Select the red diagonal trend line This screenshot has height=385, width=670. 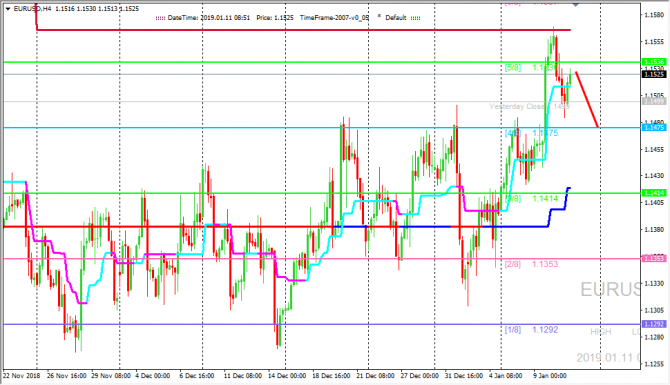coord(587,100)
